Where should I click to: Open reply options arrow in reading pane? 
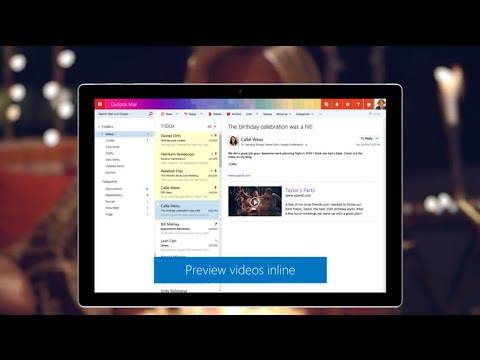pyautogui.click(x=377, y=138)
